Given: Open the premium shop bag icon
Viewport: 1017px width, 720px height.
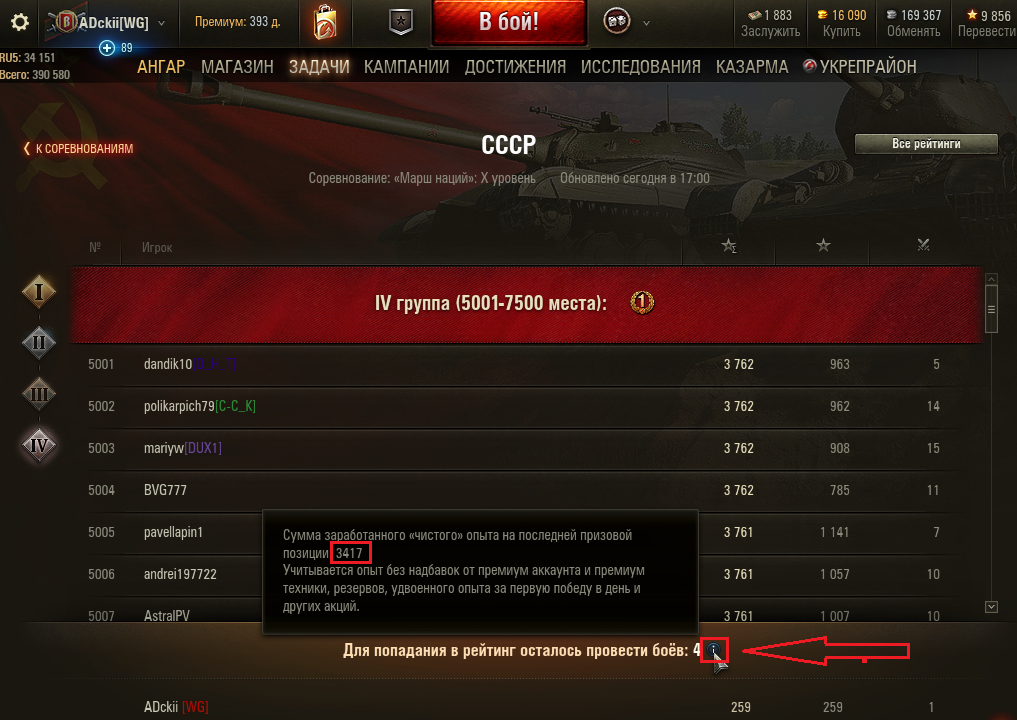Looking at the screenshot, I should [x=324, y=23].
